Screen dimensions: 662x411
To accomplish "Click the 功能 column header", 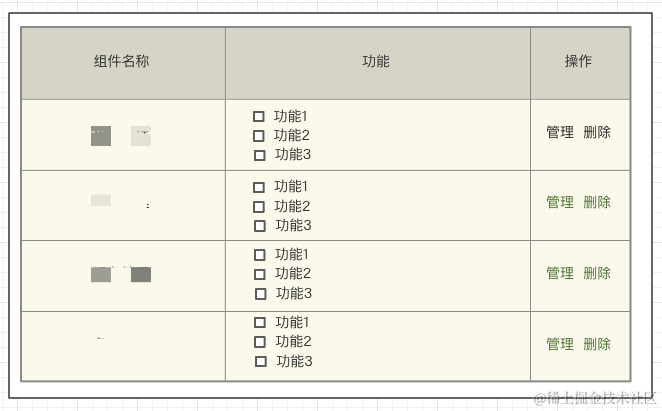I will [x=376, y=61].
